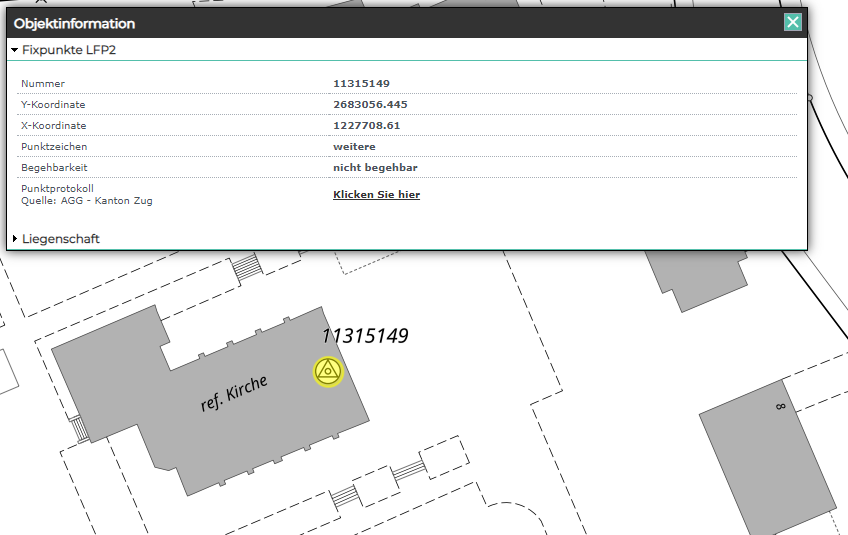Open the 'Klicken Sie hier' Punktprotokoll link
848x535 pixels.
(x=376, y=195)
